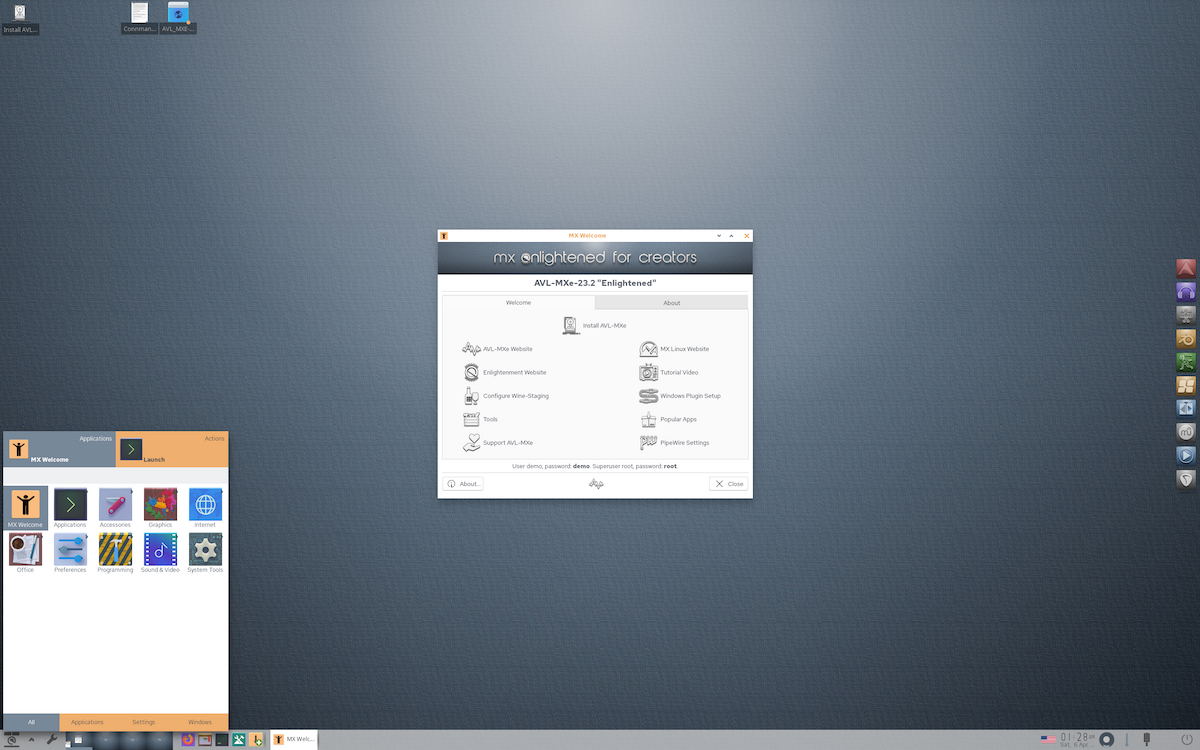Open the Connman desktop file icon
The image size is (1200, 750).
coord(140,17)
